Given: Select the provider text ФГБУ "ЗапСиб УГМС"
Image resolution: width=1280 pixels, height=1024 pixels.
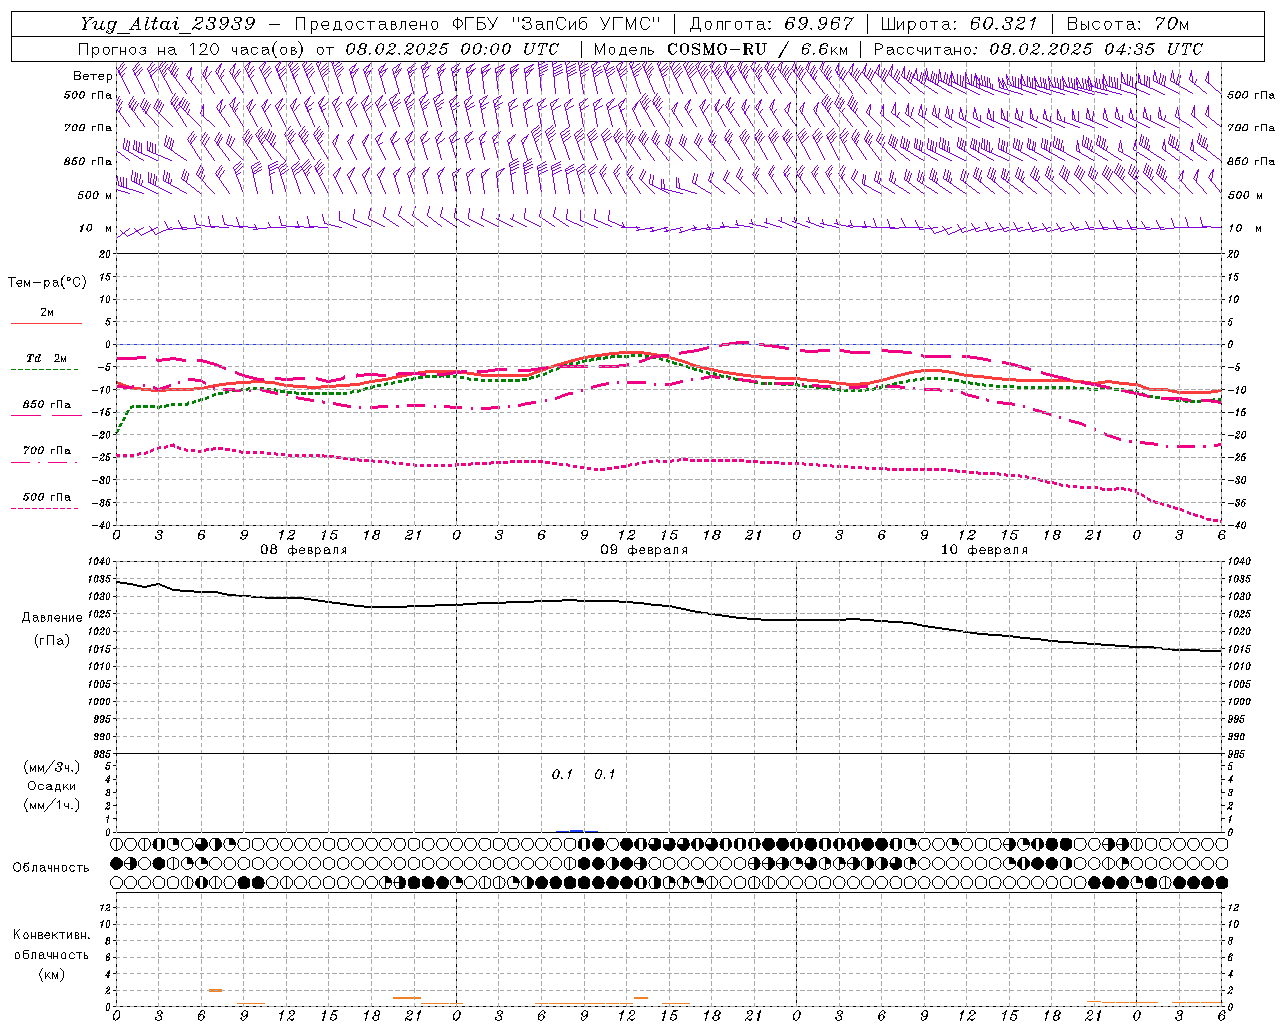Looking at the screenshot, I should (x=557, y=24).
